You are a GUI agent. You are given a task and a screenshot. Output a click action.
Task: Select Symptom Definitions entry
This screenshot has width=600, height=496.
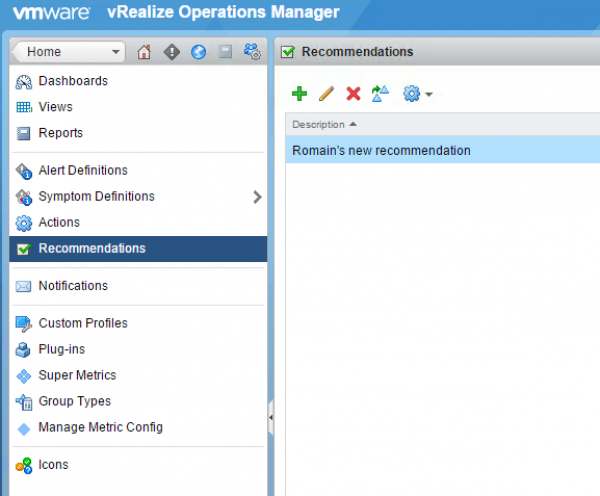click(x=96, y=196)
